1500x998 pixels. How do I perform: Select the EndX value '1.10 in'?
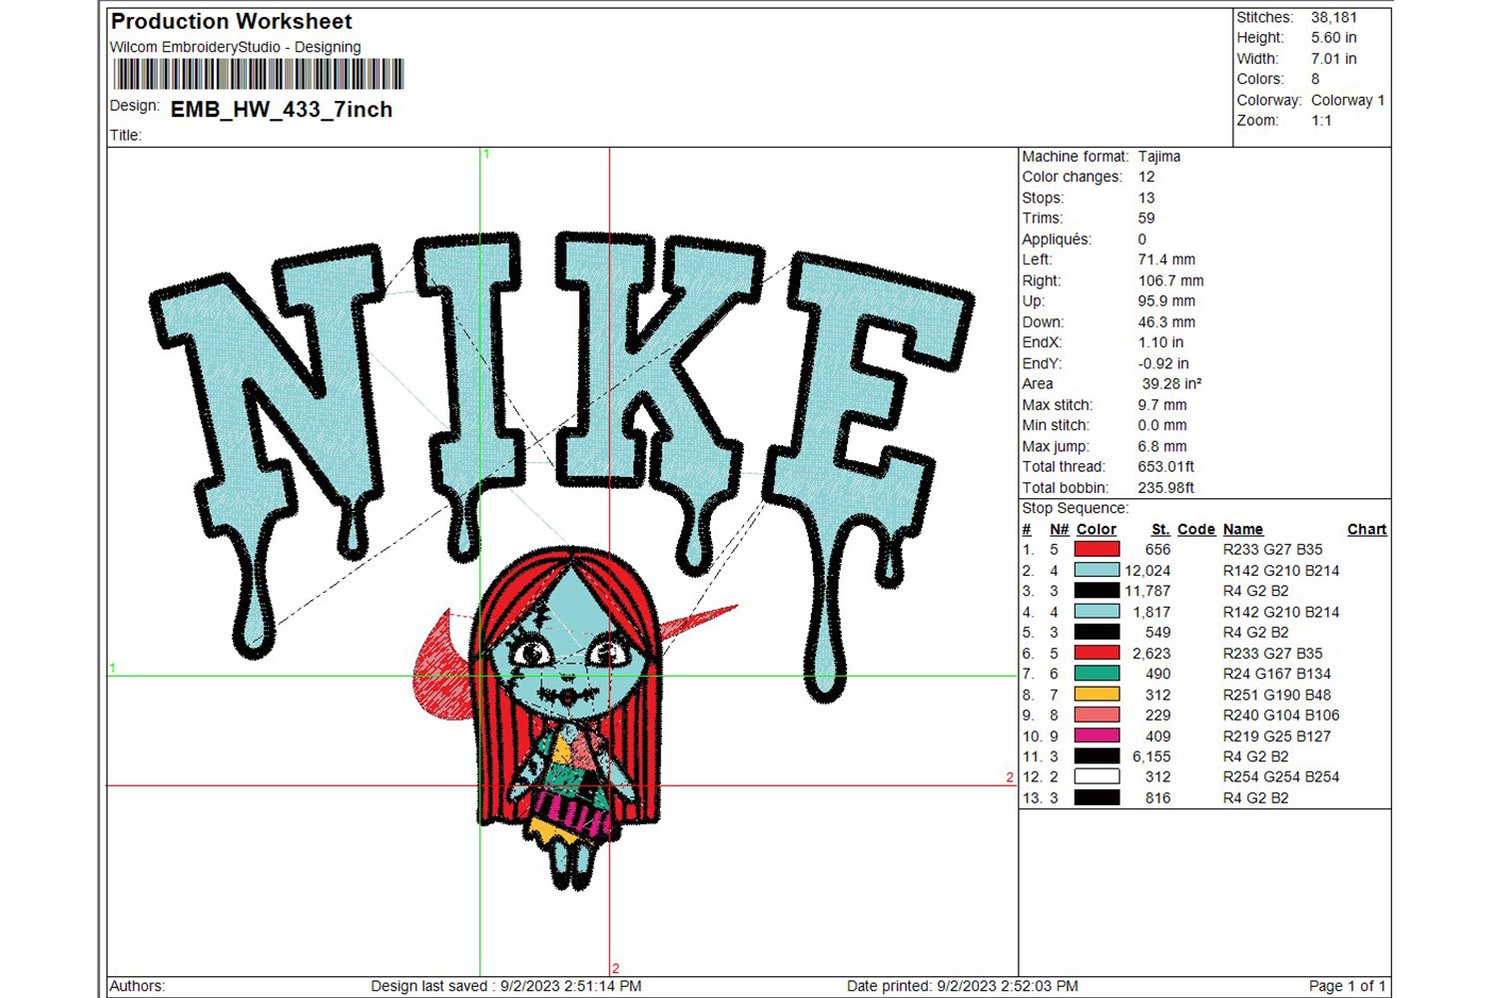1161,342
